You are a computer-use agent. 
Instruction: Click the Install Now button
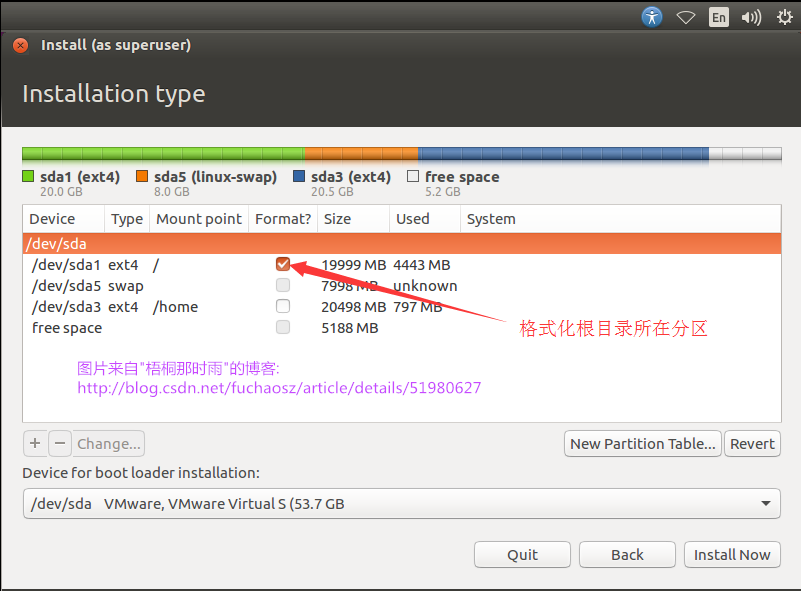(732, 554)
